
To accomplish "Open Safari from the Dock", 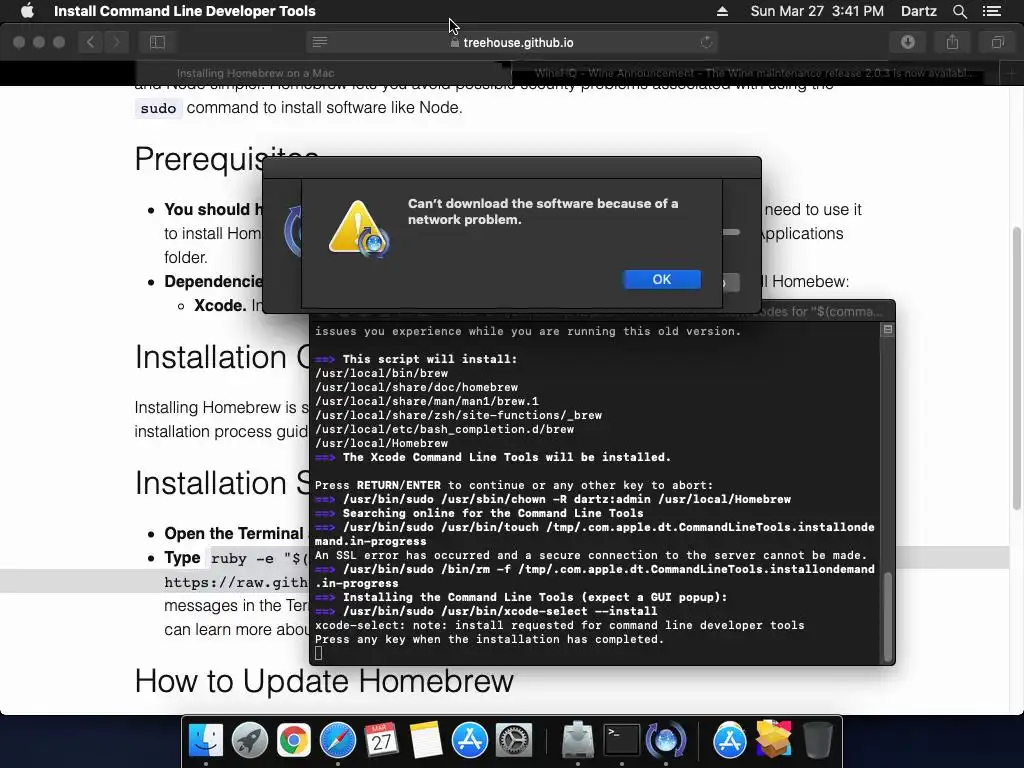I will pyautogui.click(x=338, y=741).
